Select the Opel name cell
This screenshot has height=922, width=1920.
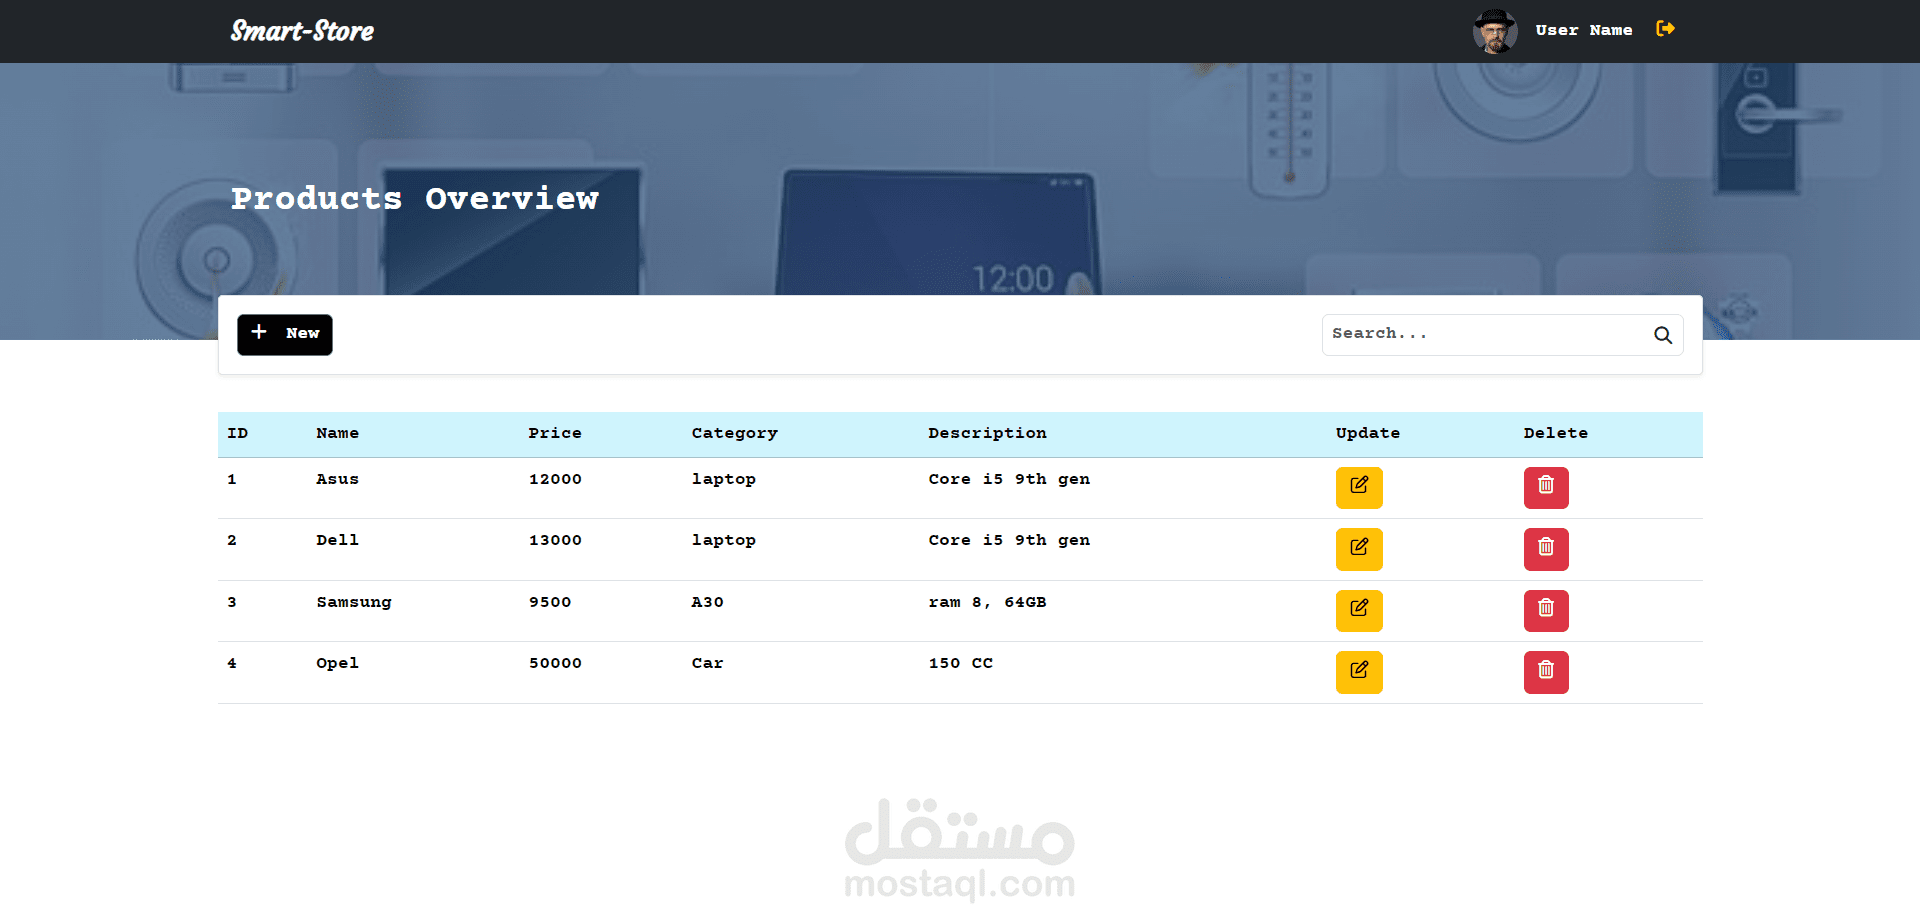point(338,663)
